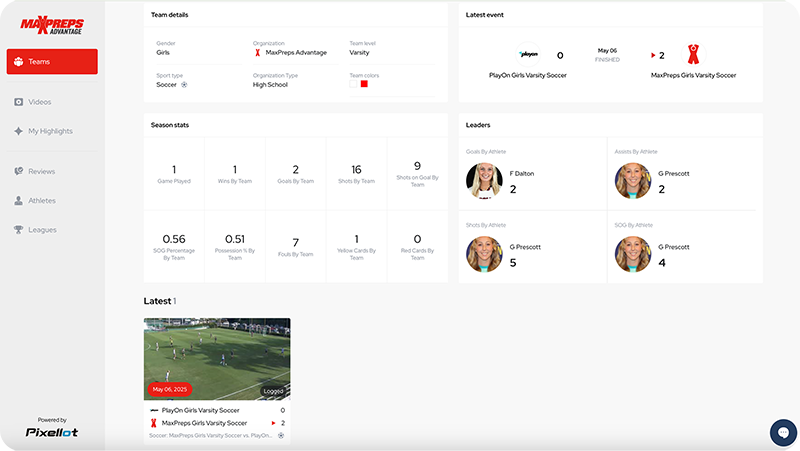Click the Videos camera icon
This screenshot has height=451, width=800.
(19, 102)
